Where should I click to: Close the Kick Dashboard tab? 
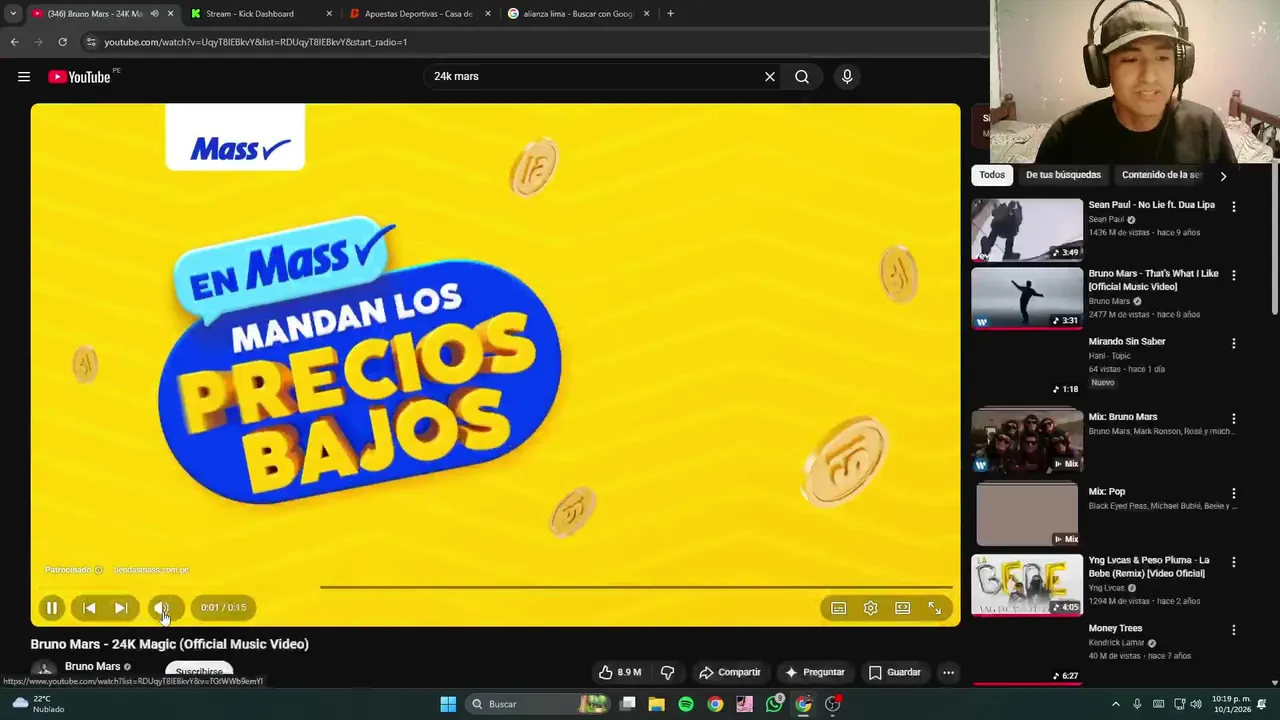point(329,14)
